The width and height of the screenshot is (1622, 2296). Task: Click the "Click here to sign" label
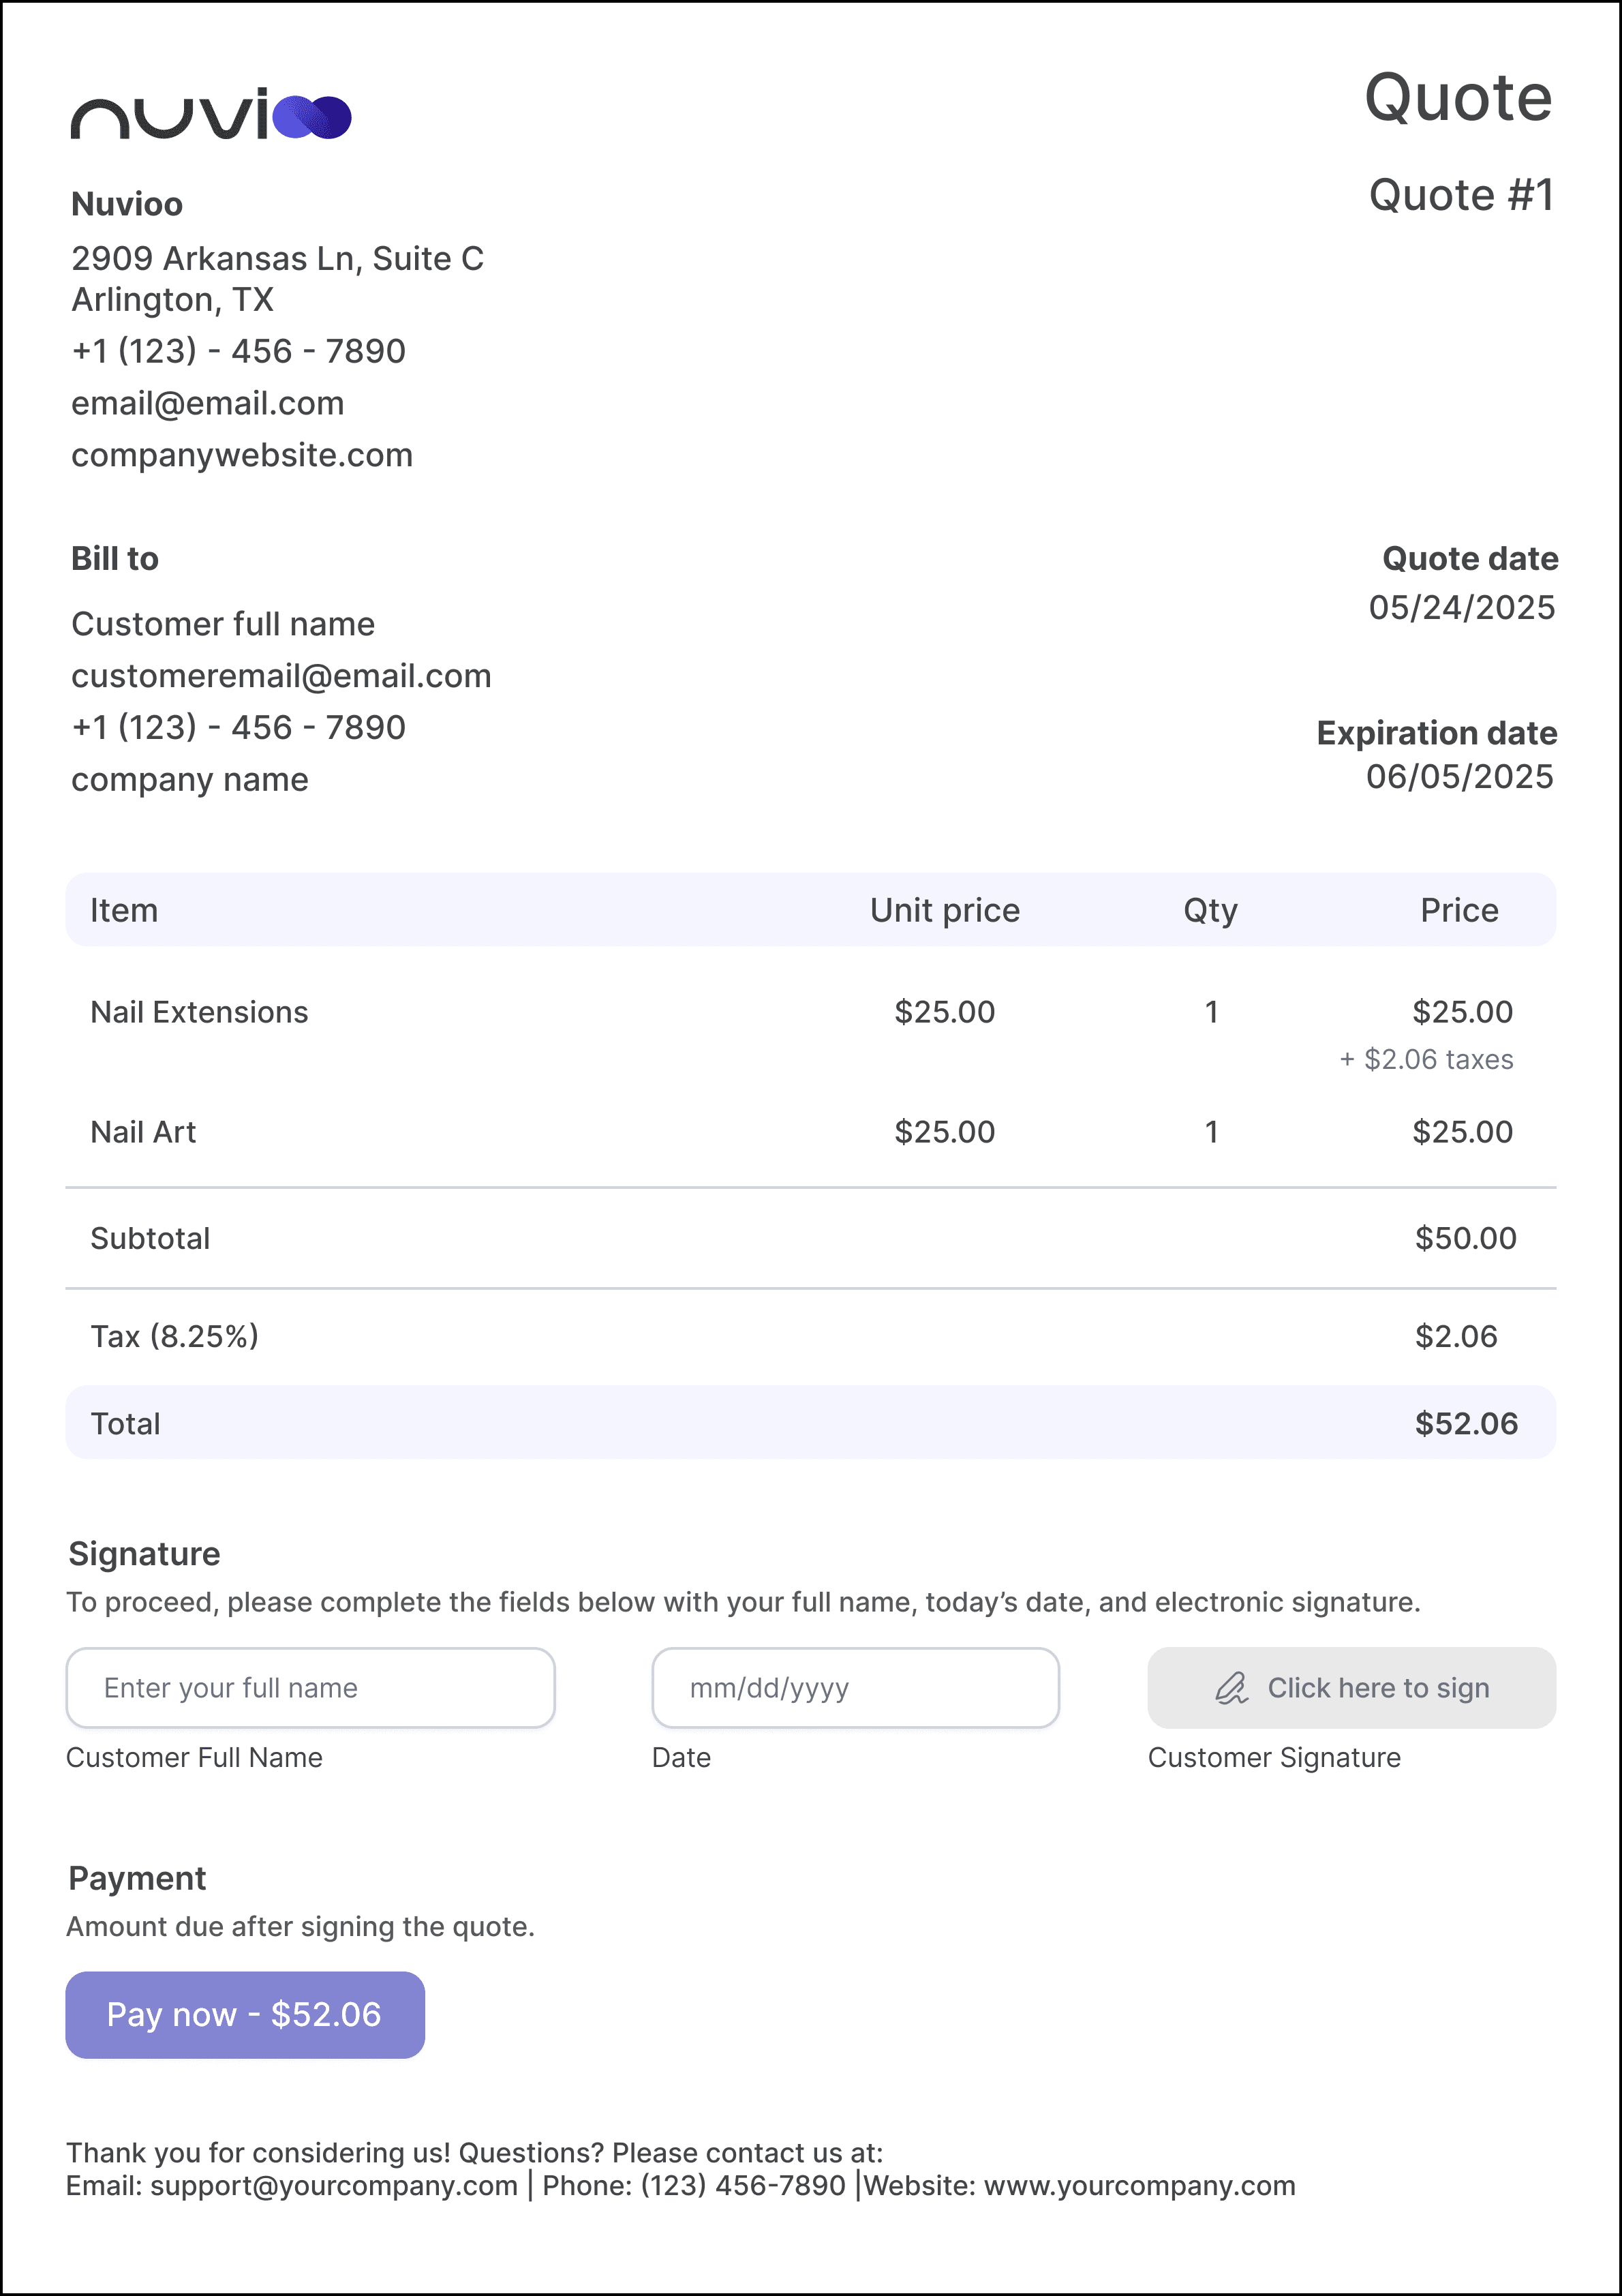click(1378, 1688)
